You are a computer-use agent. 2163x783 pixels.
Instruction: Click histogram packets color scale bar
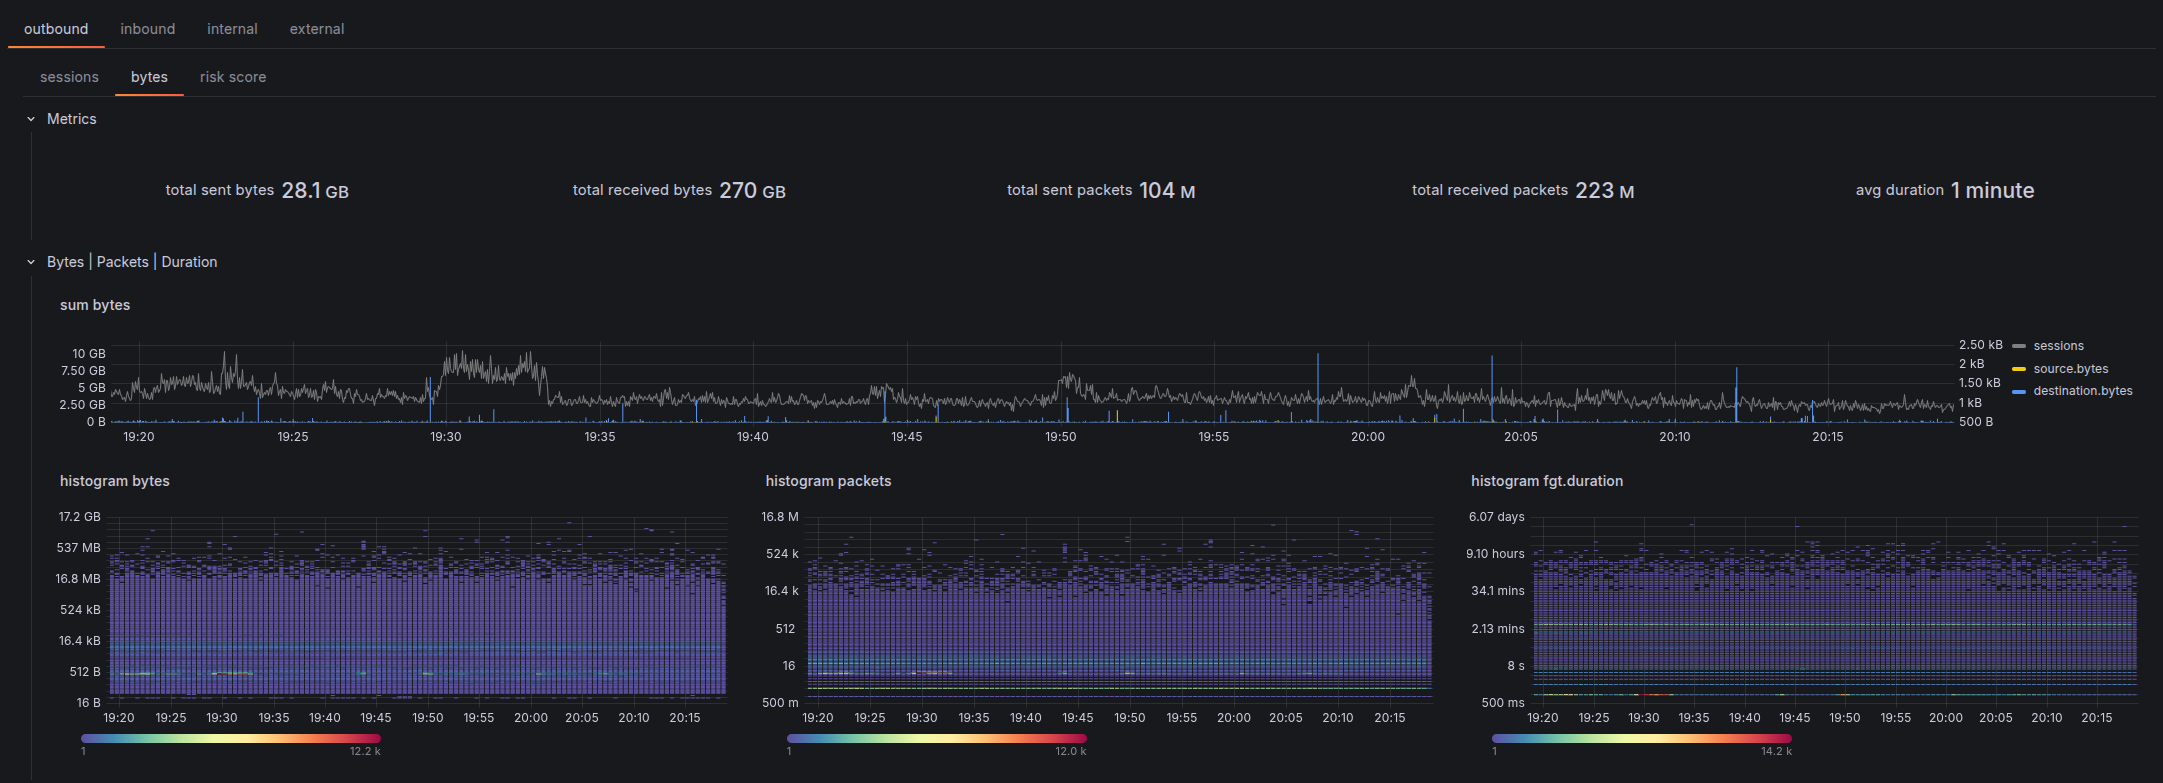[x=936, y=739]
